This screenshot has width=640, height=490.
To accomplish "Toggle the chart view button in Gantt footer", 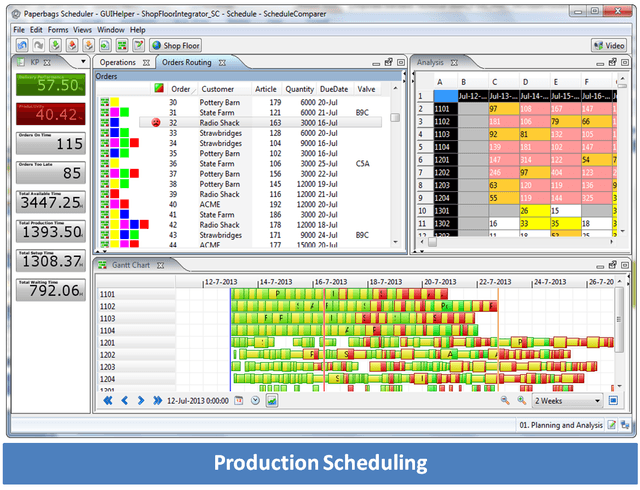I will 272,401.
